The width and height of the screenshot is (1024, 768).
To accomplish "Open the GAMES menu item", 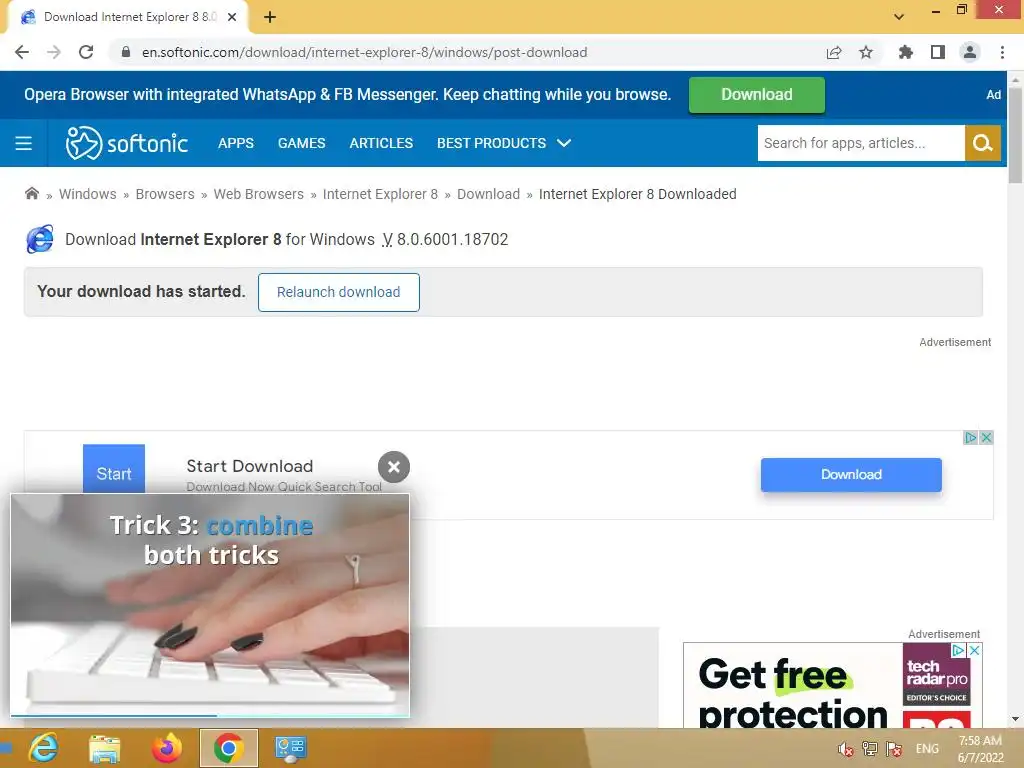I will tap(302, 143).
